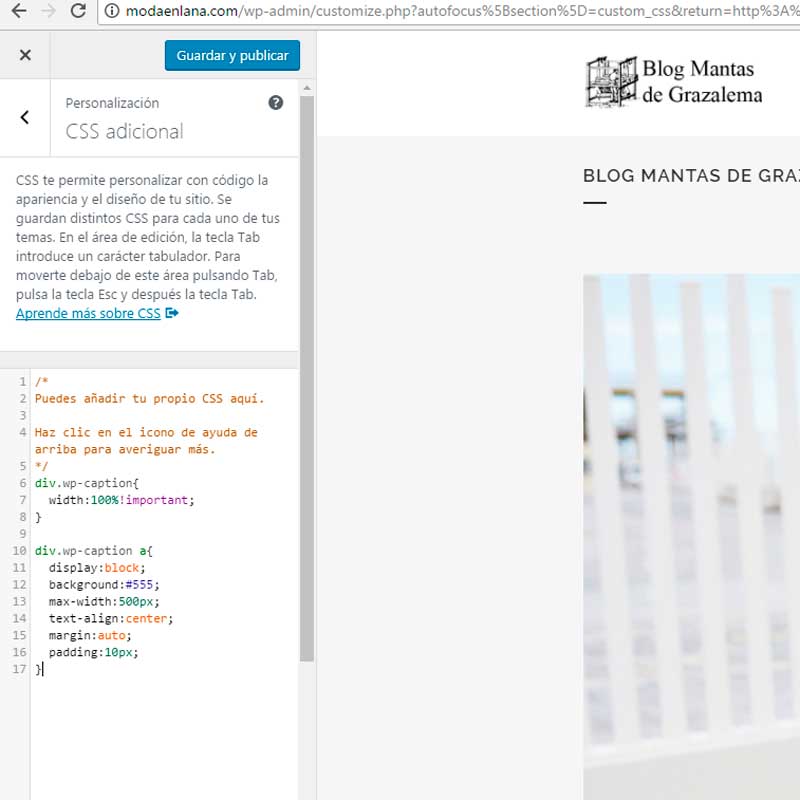The height and width of the screenshot is (800, 800).
Task: Reload the page with refresh icon
Action: click(x=78, y=11)
